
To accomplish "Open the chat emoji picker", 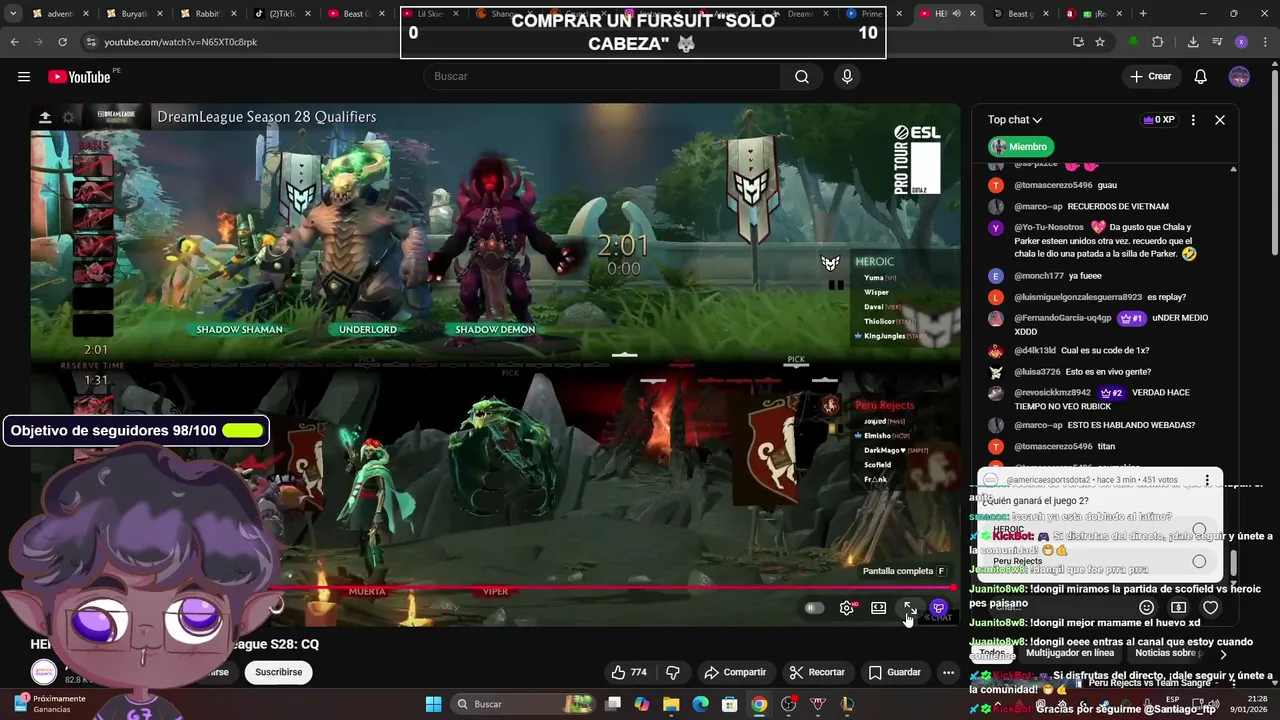I will tap(1147, 607).
